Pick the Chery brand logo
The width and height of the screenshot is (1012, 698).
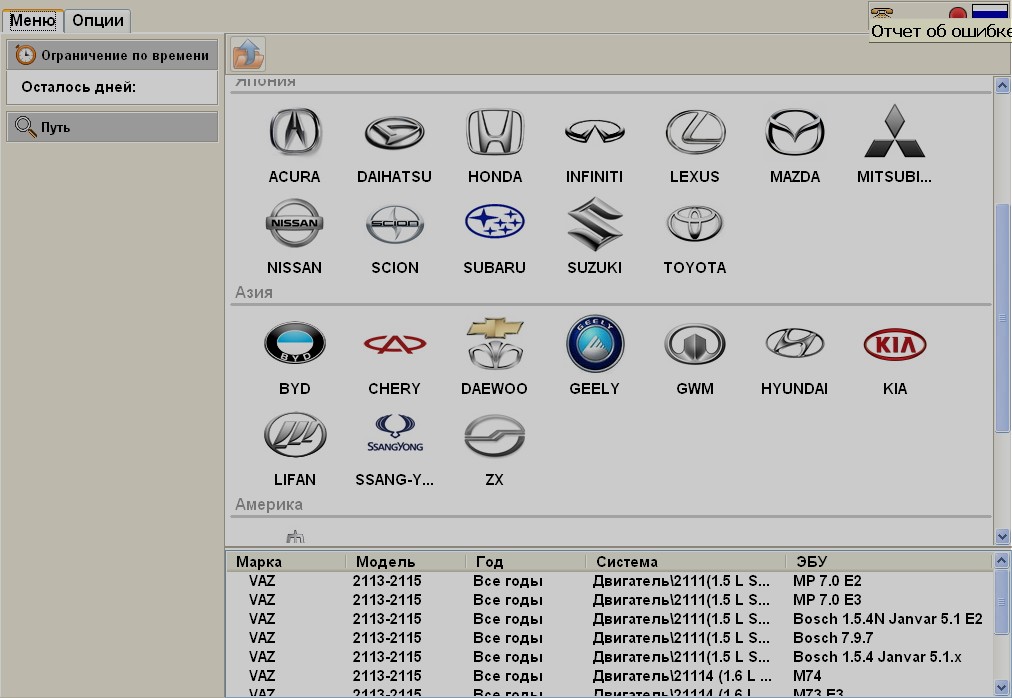pos(394,345)
